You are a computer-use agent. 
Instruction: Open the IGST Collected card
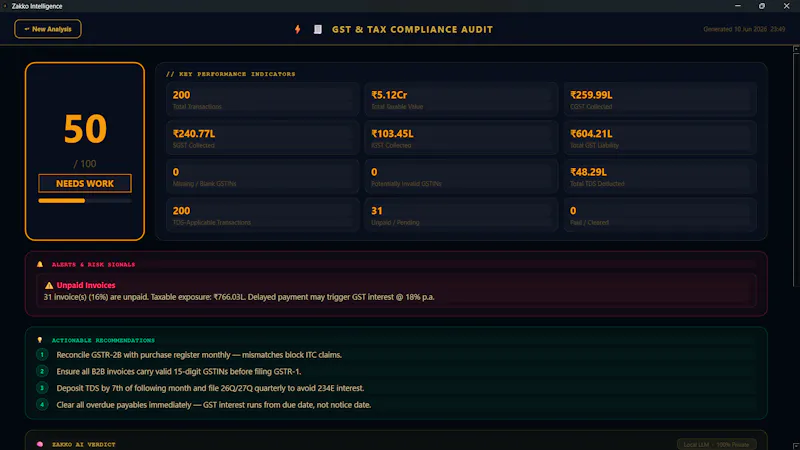(461, 138)
